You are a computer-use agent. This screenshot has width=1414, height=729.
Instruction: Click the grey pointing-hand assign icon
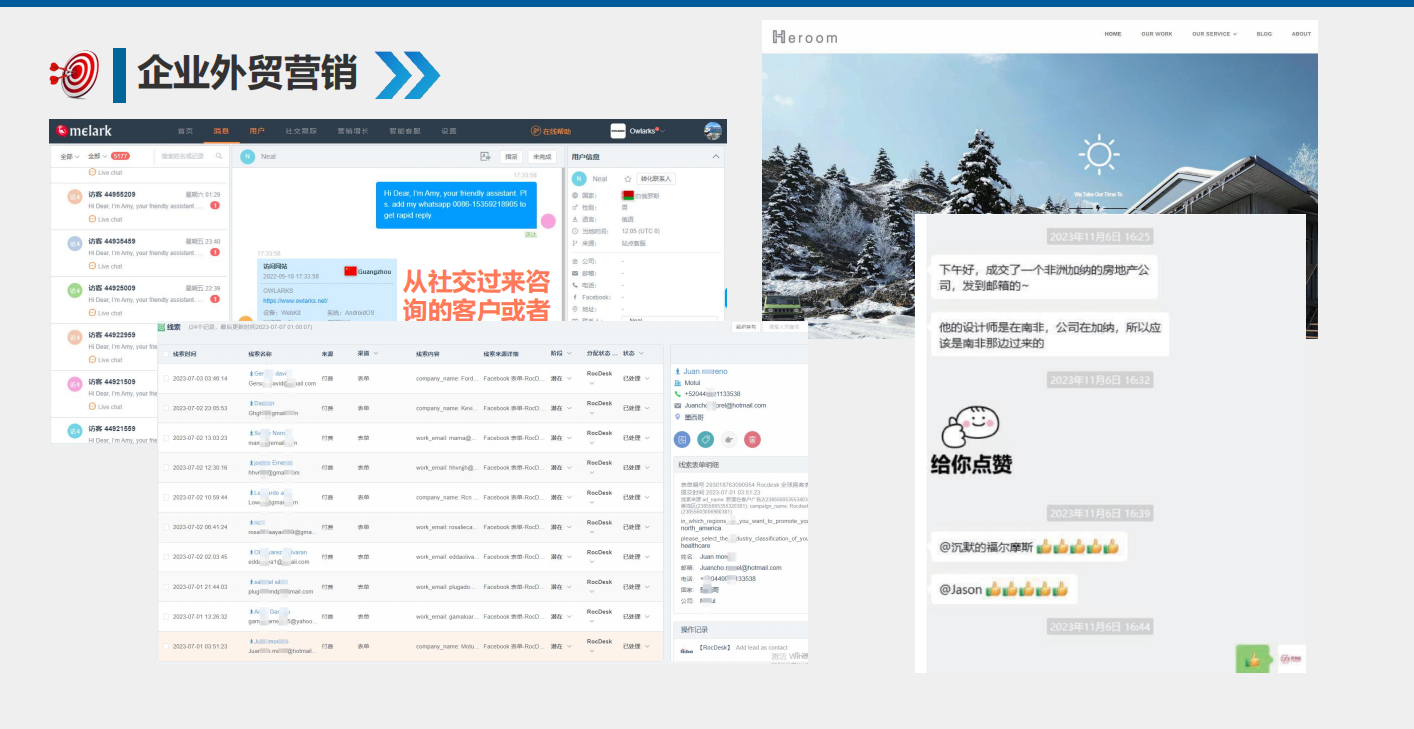729,438
